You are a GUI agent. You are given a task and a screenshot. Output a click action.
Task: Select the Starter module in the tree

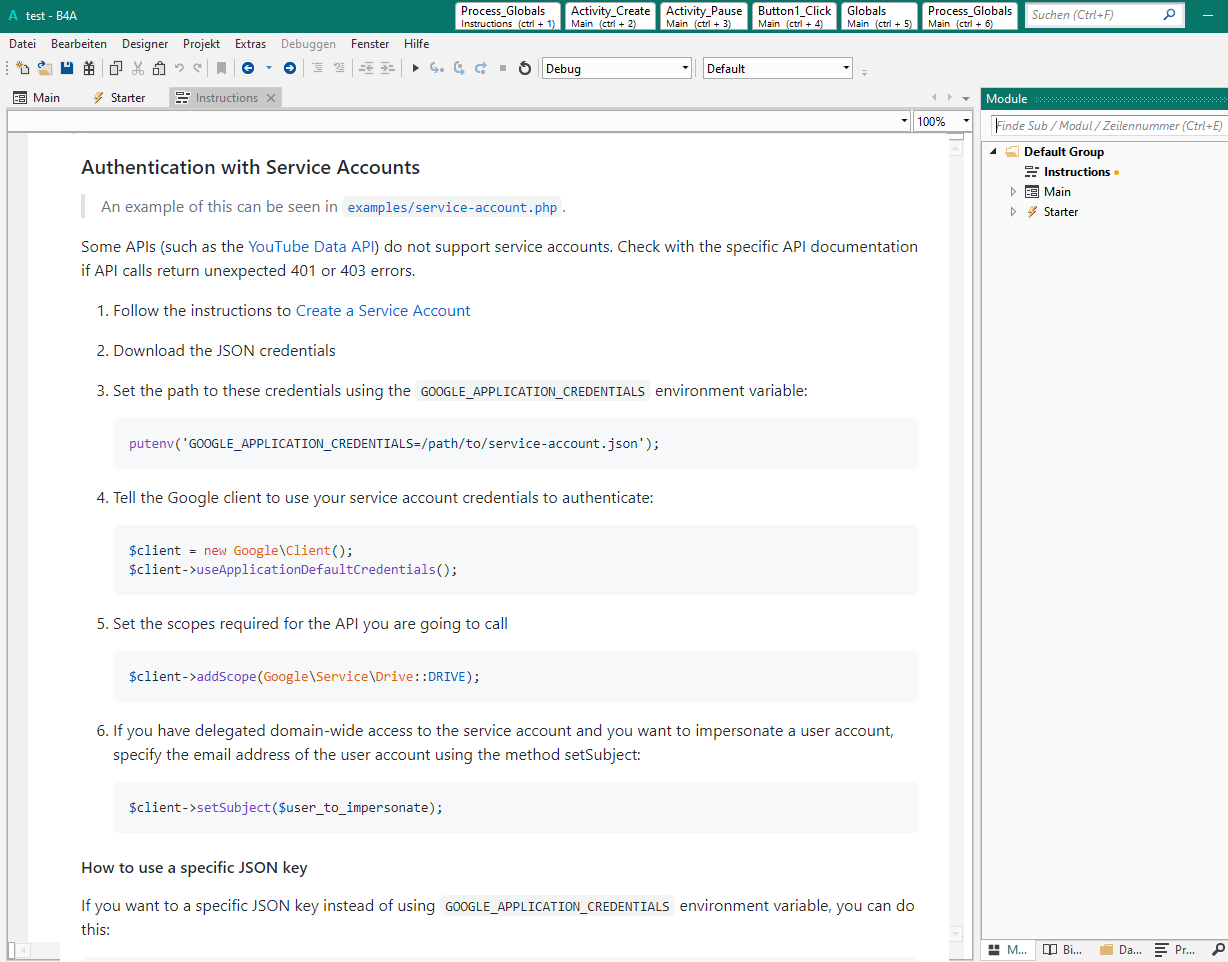pos(1060,212)
